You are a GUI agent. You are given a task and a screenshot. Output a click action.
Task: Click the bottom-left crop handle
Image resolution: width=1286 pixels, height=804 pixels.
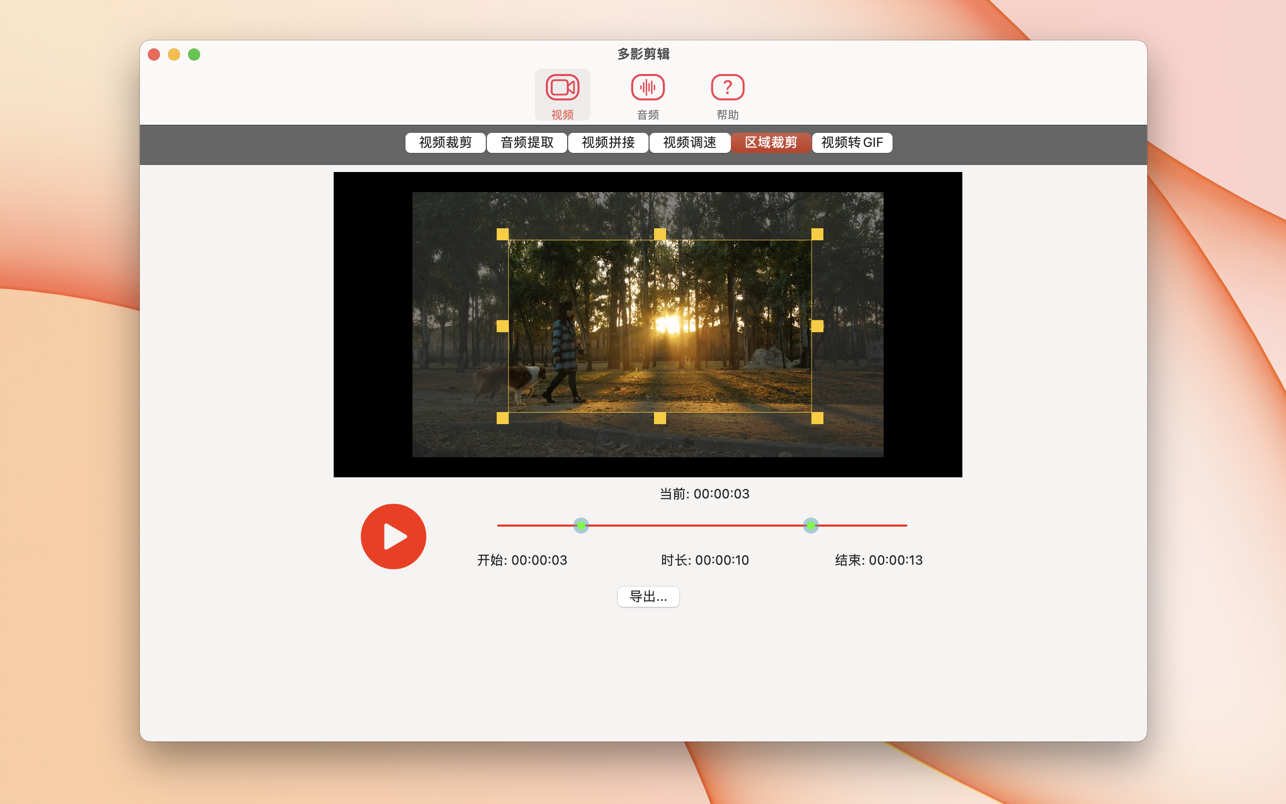503,418
